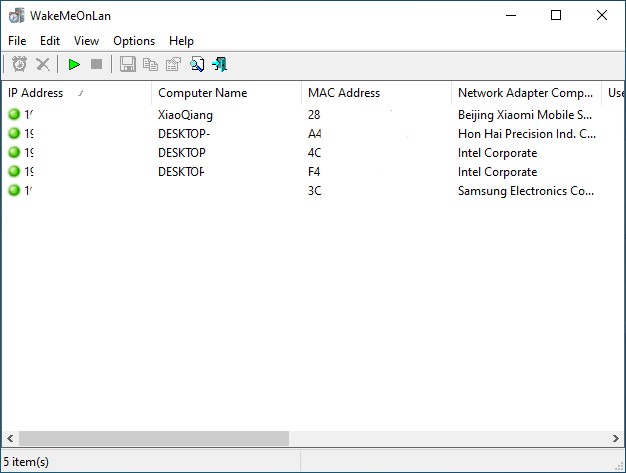Click the green status icon on XiaoQiang row
The width and height of the screenshot is (626, 473).
tap(14, 114)
